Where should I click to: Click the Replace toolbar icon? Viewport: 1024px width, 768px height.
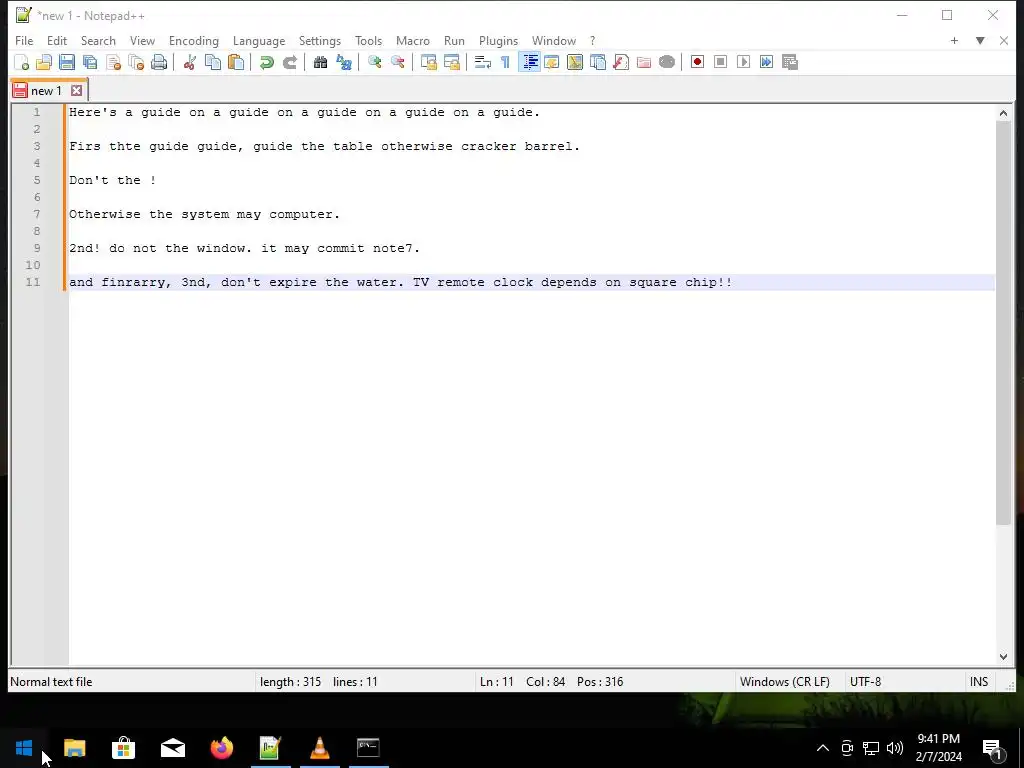tap(344, 62)
